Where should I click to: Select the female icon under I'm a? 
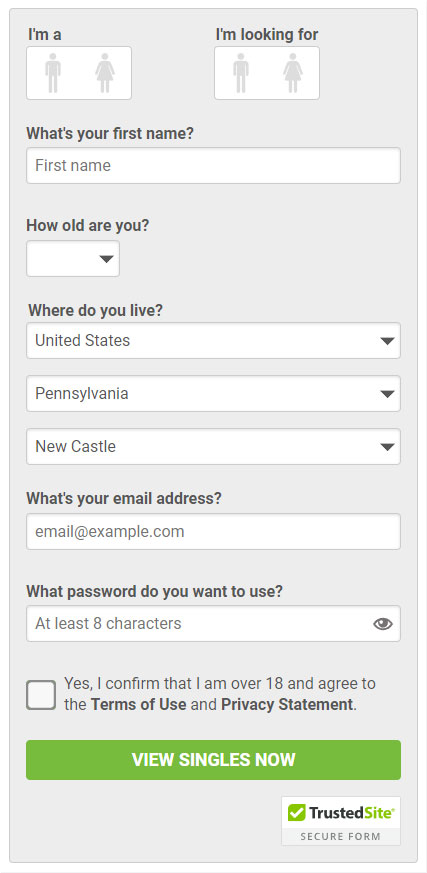[105, 73]
